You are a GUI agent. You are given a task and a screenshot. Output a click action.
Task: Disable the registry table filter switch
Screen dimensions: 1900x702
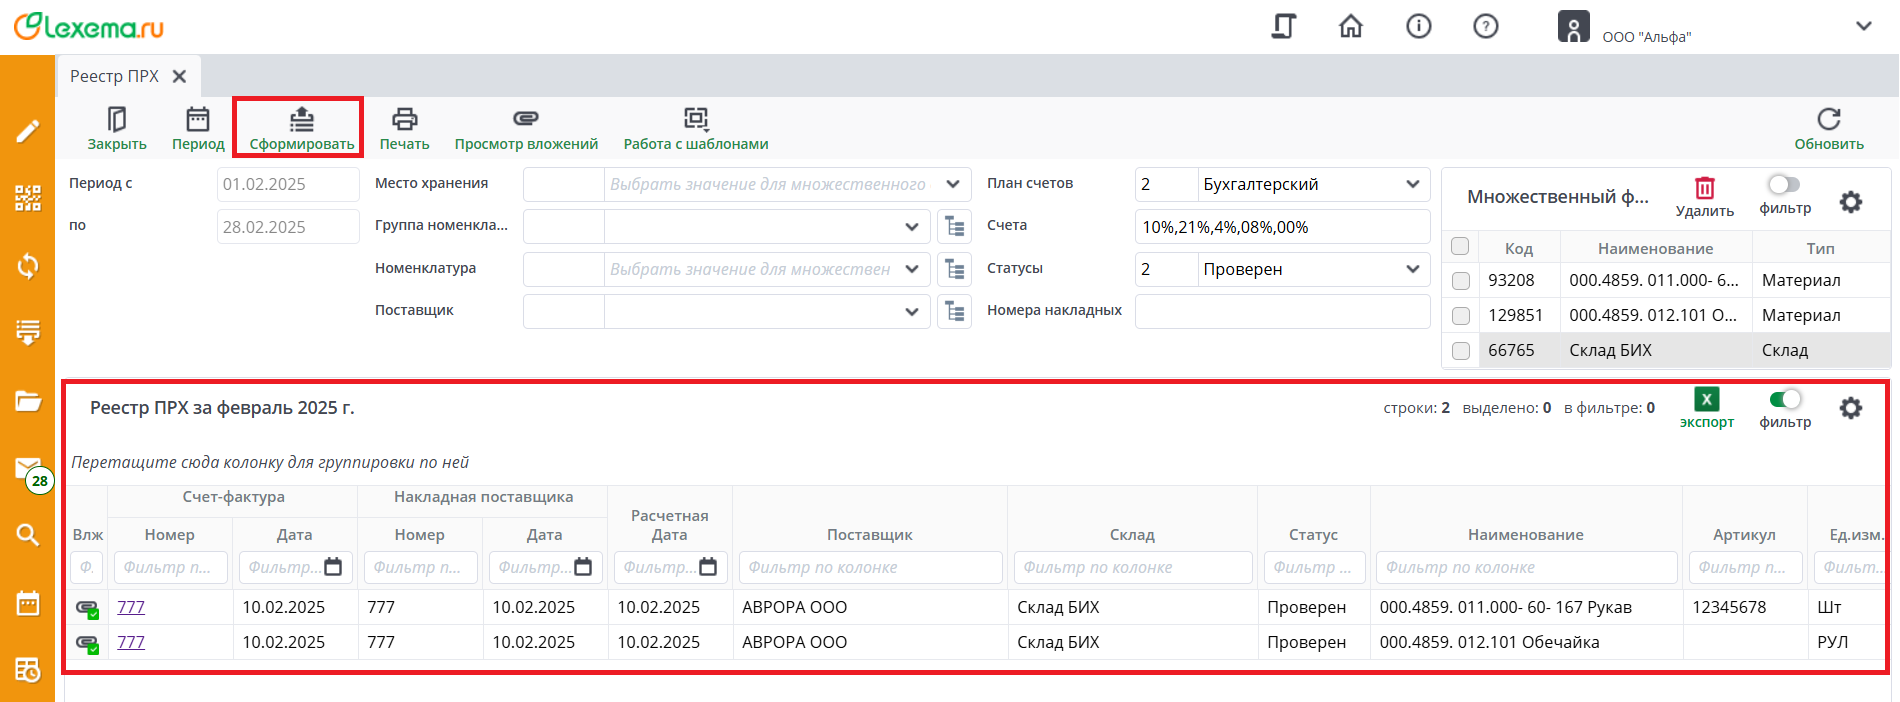pyautogui.click(x=1784, y=400)
